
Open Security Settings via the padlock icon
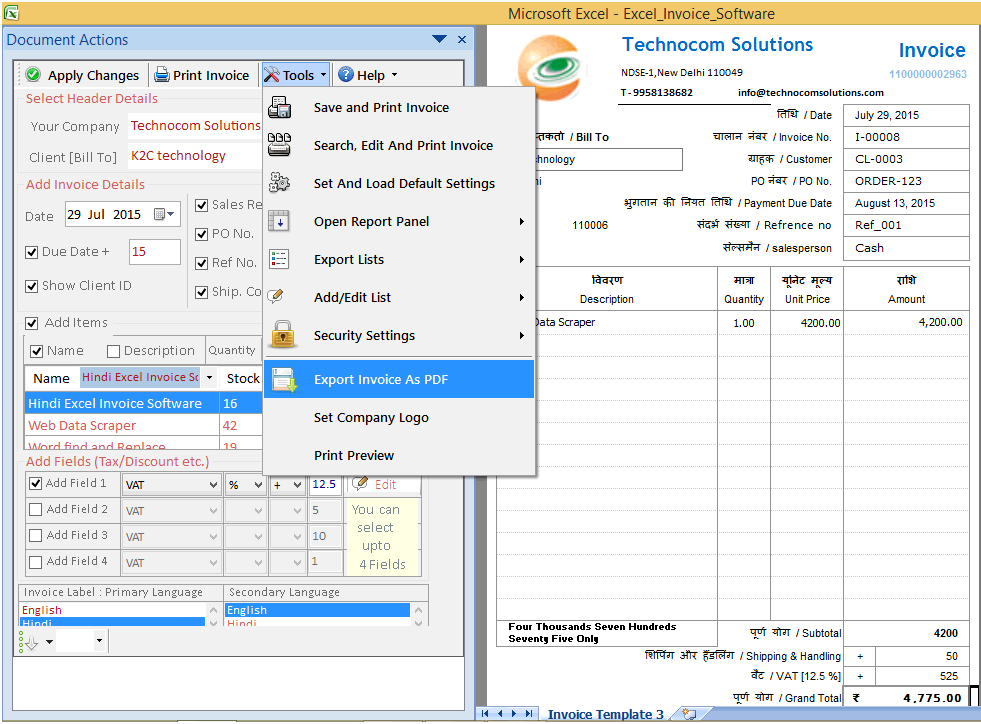pyautogui.click(x=281, y=337)
